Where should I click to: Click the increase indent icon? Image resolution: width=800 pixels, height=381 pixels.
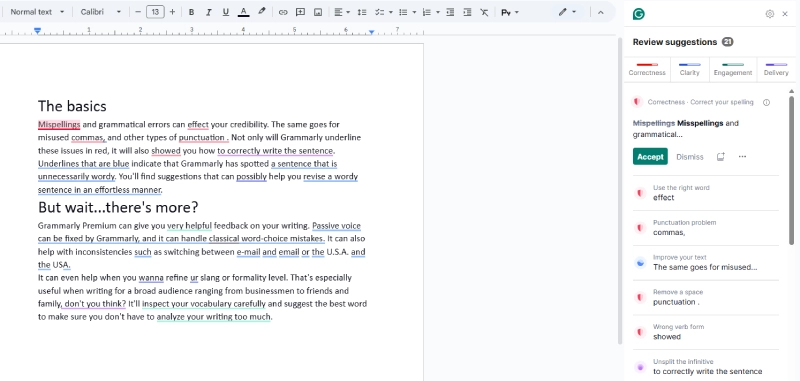[x=467, y=12]
